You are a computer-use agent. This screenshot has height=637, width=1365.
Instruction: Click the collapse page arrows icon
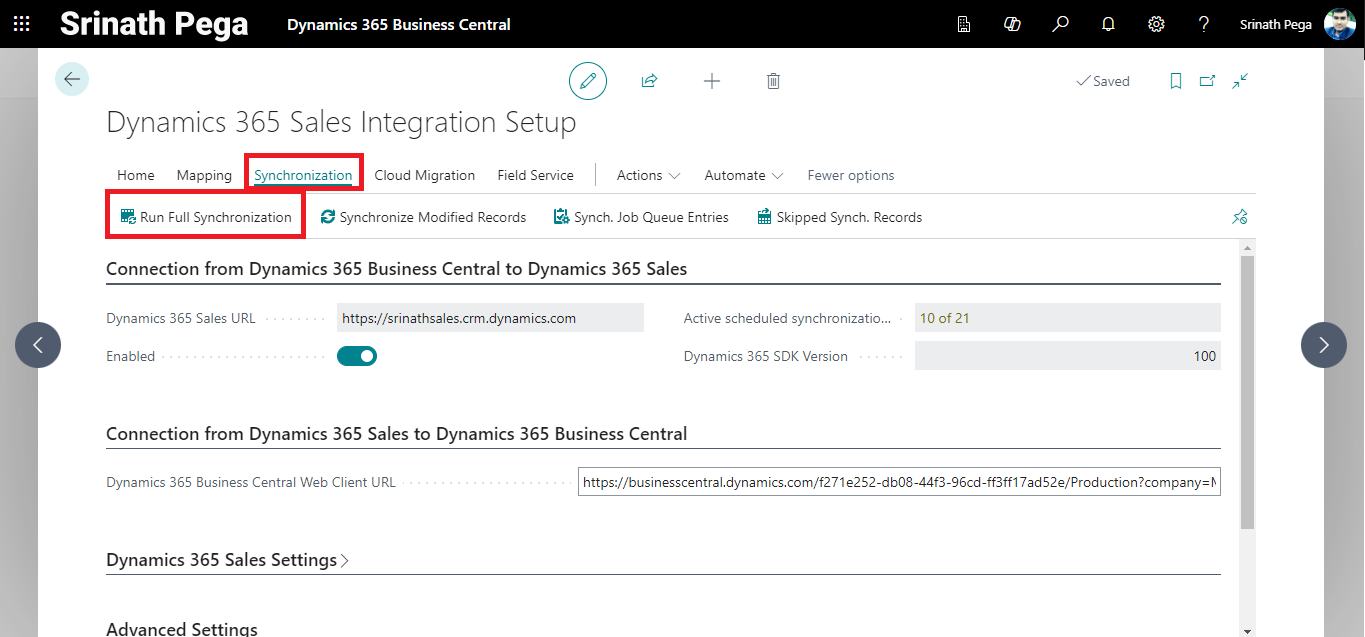pyautogui.click(x=1240, y=81)
